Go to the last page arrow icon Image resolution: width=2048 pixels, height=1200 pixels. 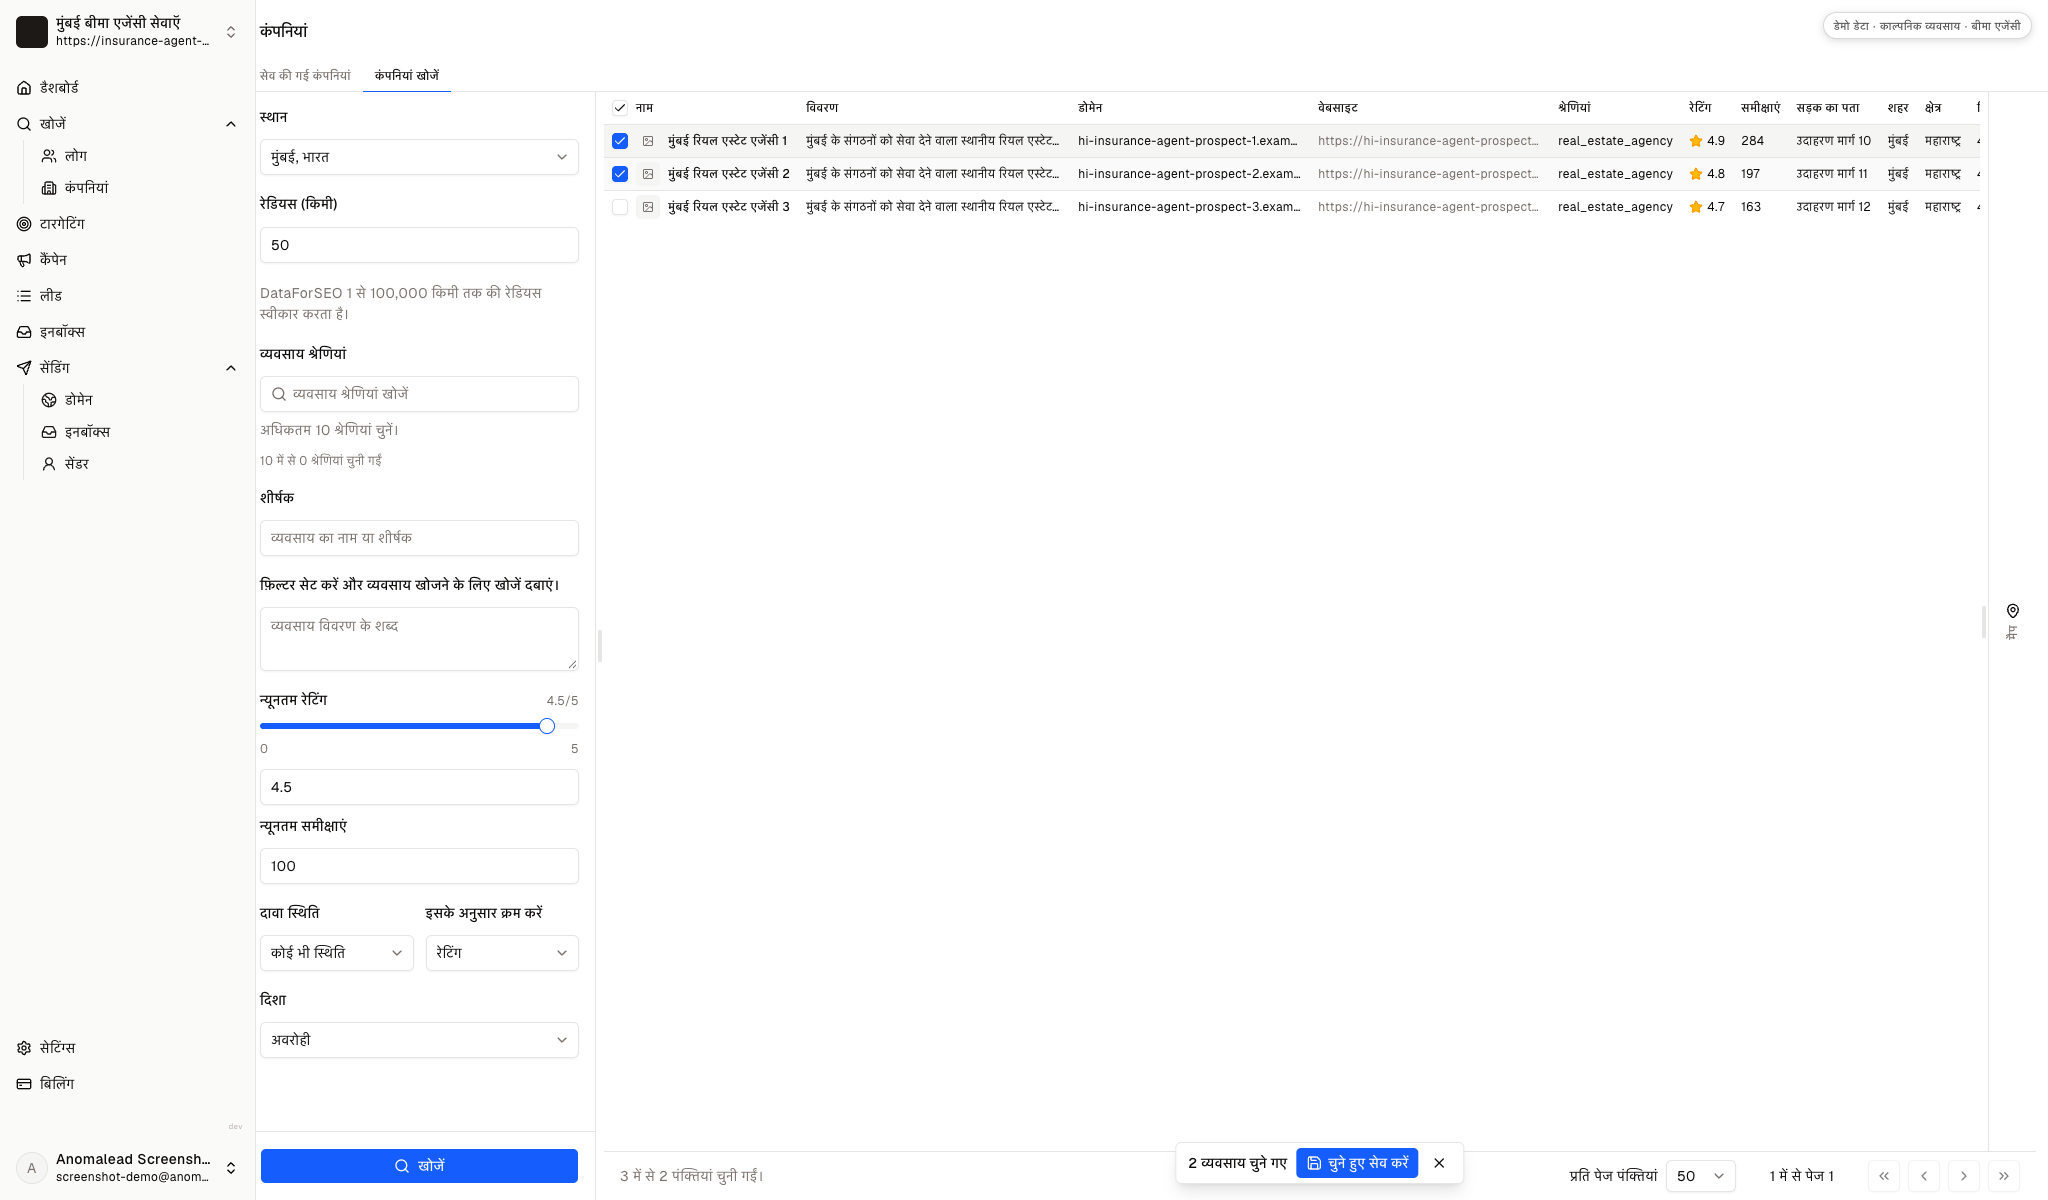2004,1176
